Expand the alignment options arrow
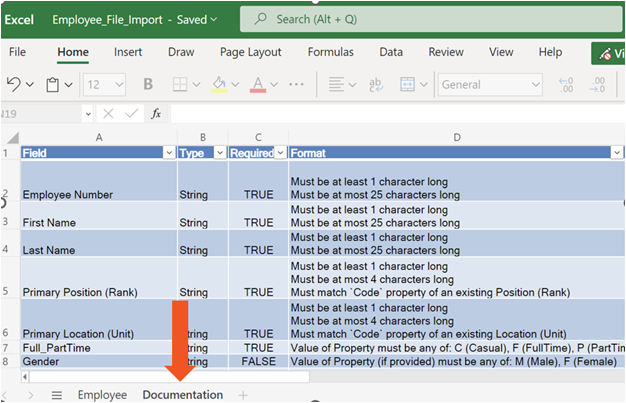Screen dimensions: 626x403 [x=352, y=84]
